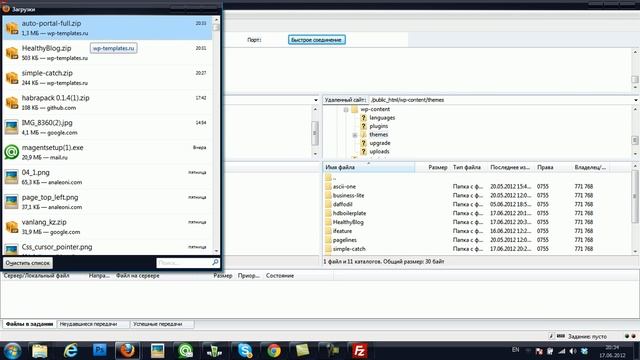
Task: Click Состояние column header in queue
Action: 280,276
